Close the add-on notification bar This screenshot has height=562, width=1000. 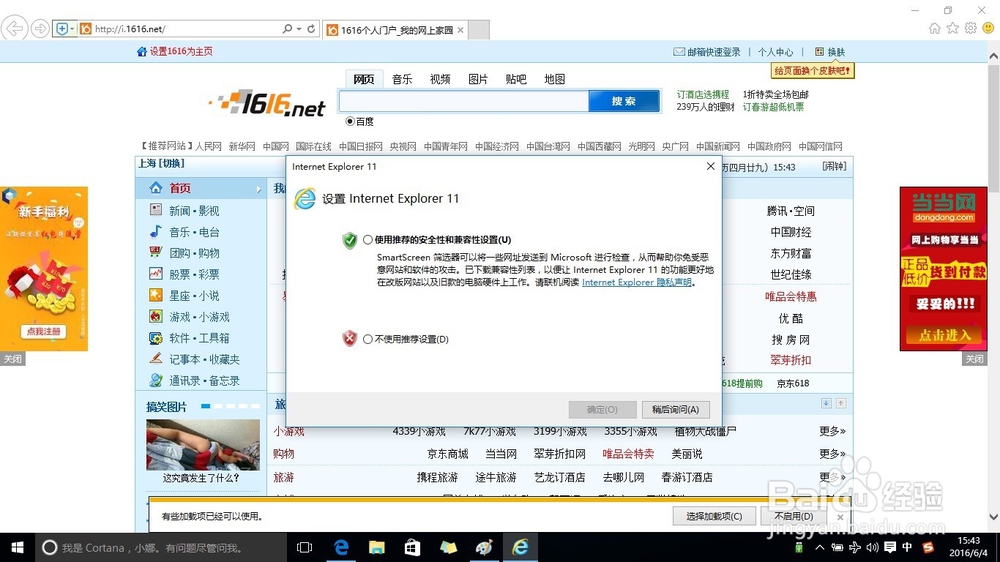[840, 517]
